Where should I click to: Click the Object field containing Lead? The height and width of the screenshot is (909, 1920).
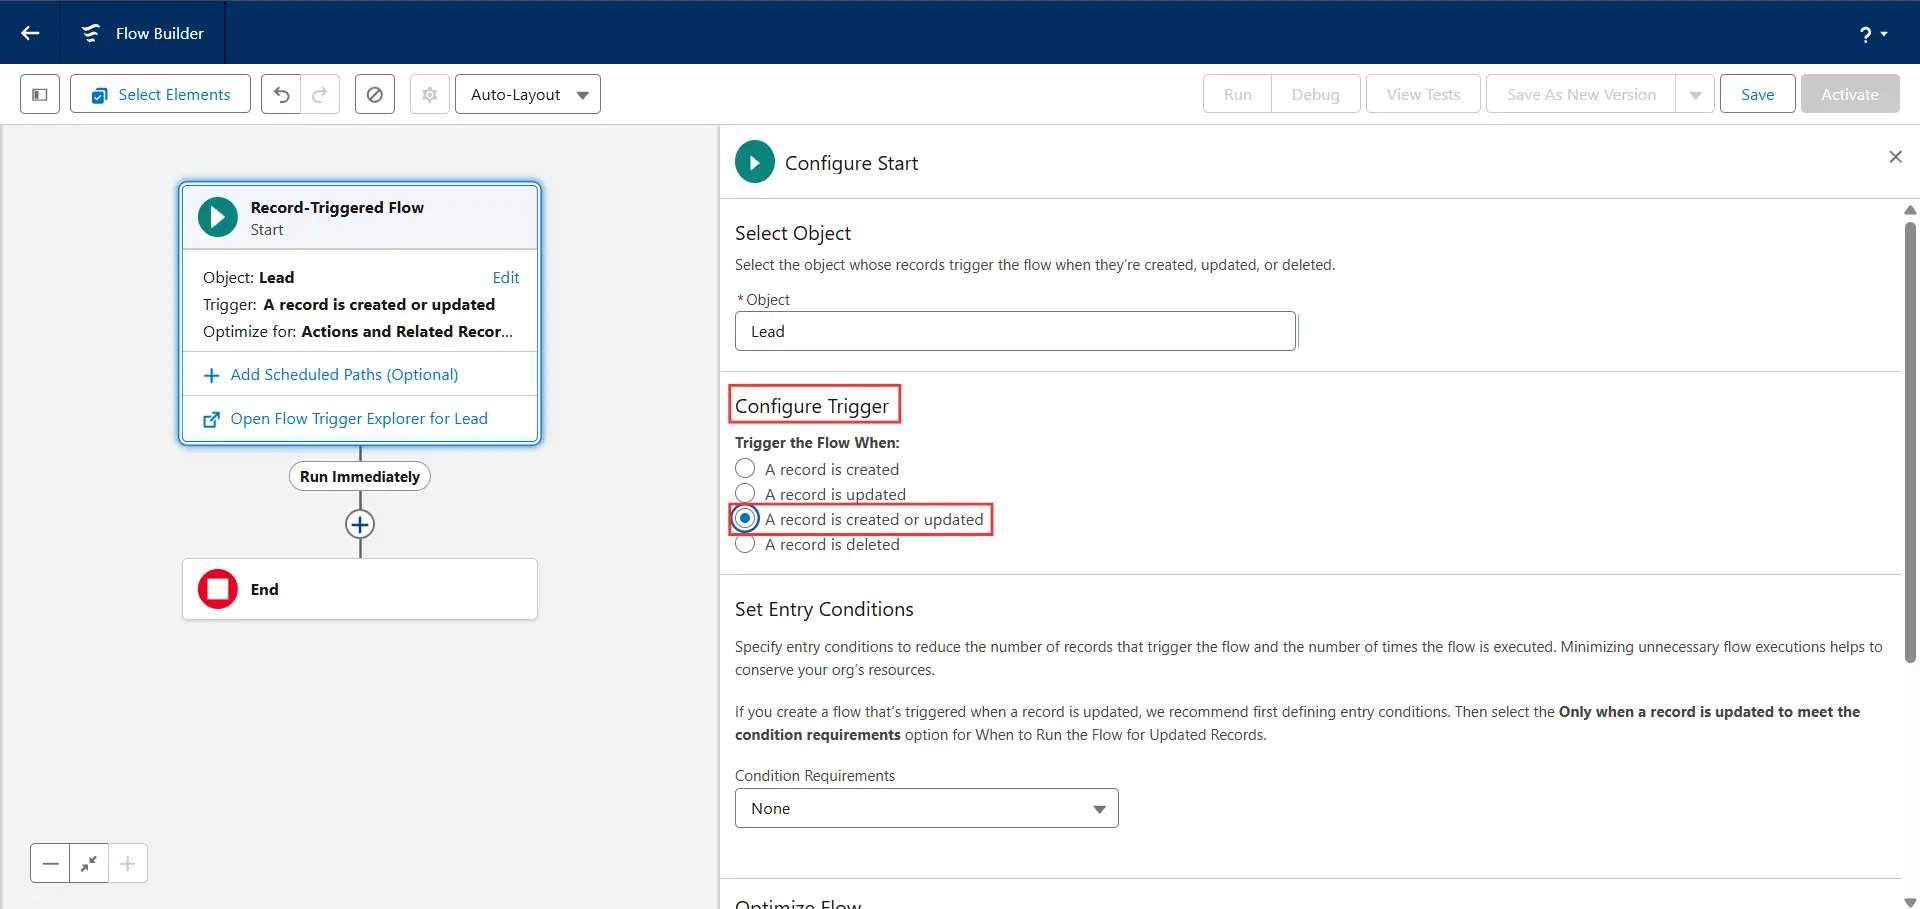(x=1015, y=331)
